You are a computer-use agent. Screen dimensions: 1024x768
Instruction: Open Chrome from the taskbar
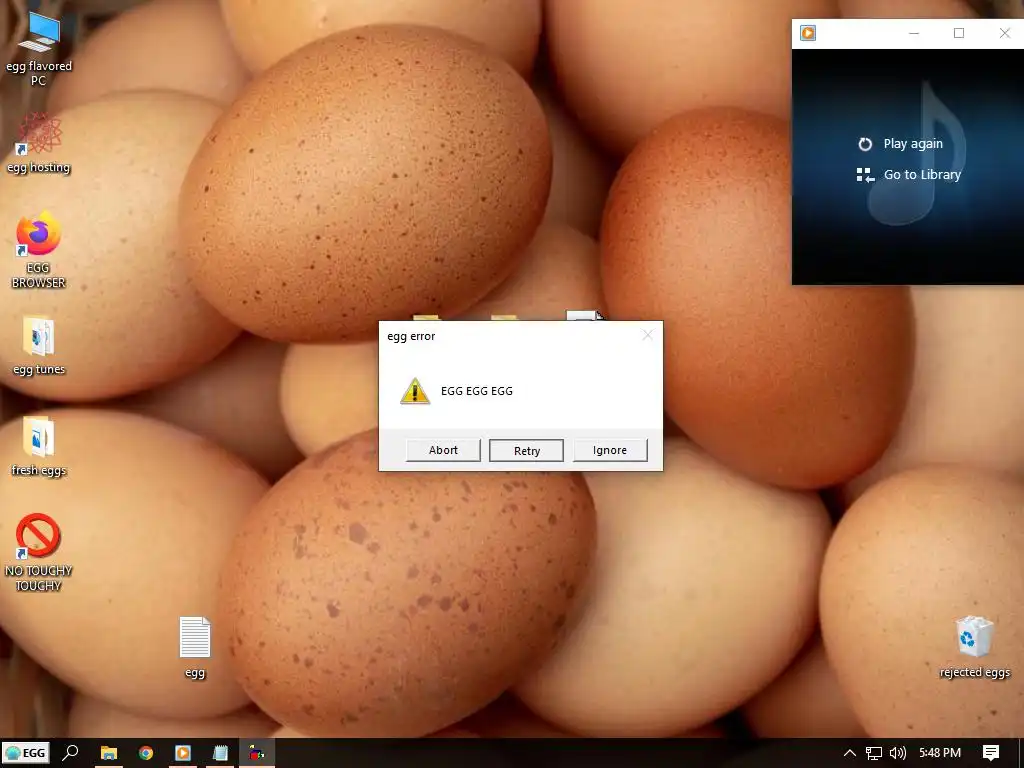click(146, 753)
